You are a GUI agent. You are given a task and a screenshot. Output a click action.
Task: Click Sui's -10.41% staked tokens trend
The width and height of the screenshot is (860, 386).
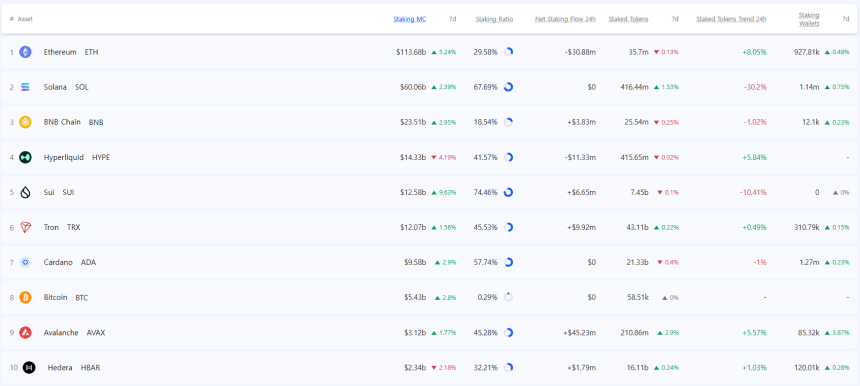click(754, 192)
